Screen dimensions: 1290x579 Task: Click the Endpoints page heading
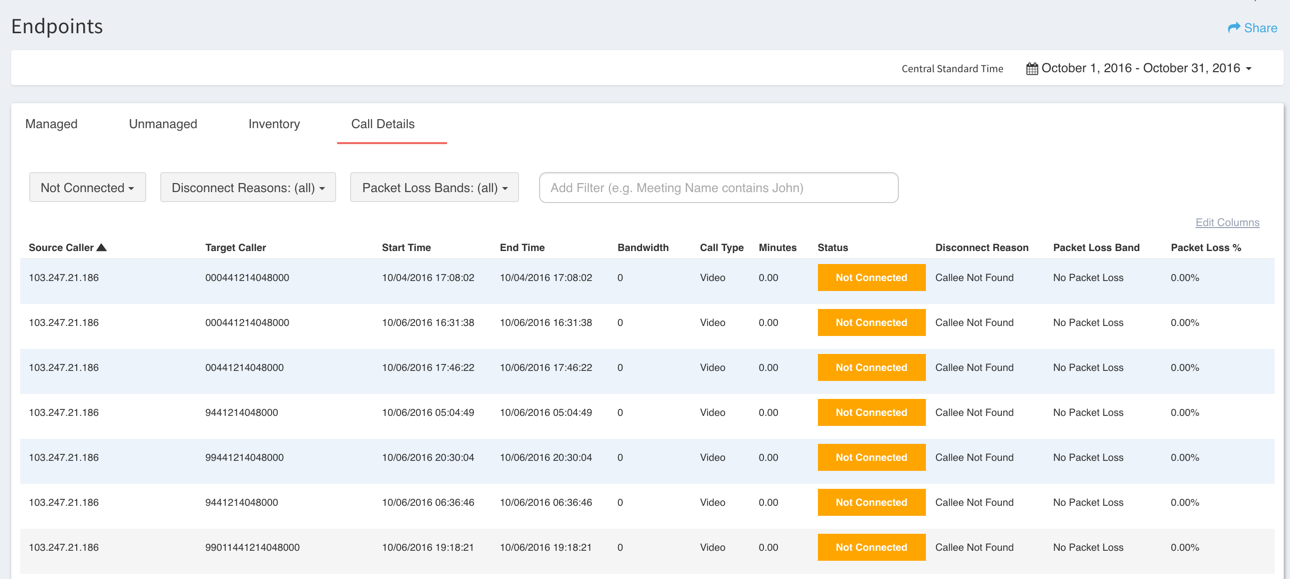pos(57,26)
